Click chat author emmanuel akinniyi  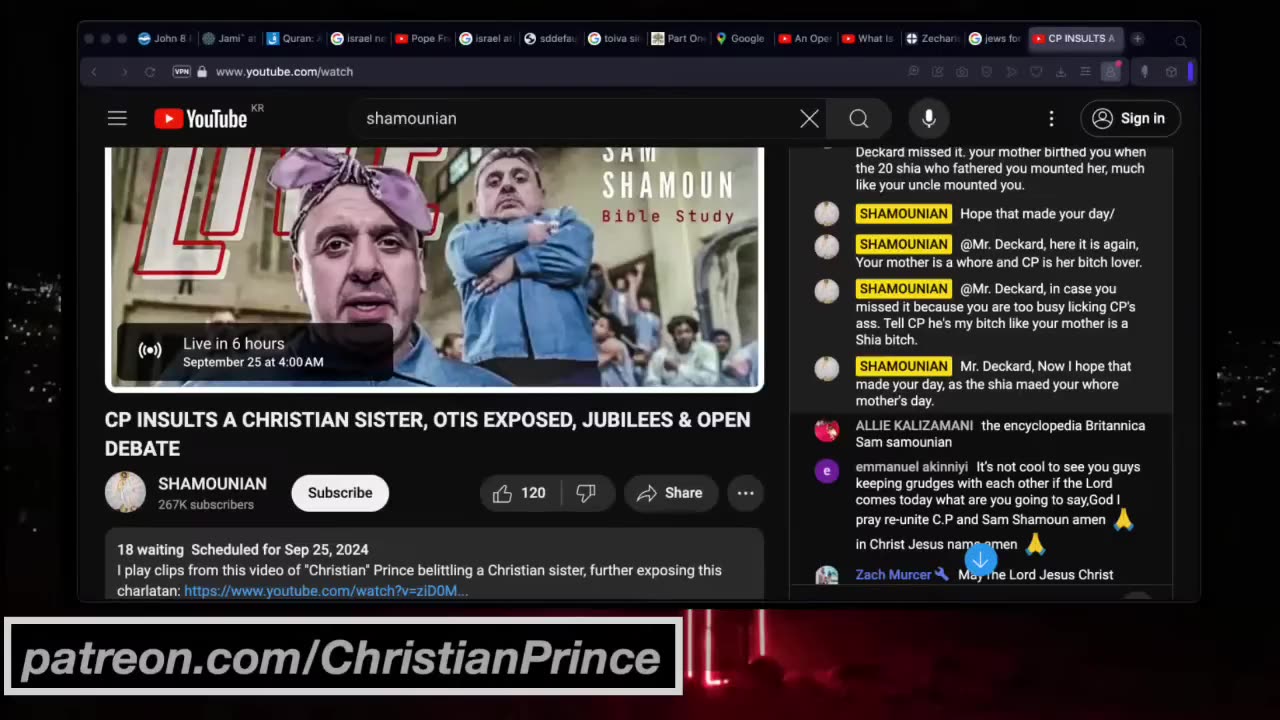coord(912,467)
